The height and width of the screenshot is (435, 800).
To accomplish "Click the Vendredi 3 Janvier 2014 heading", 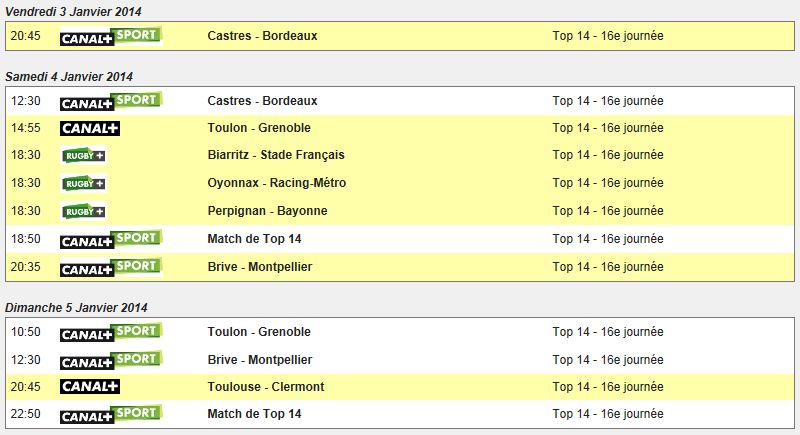I will point(73,11).
